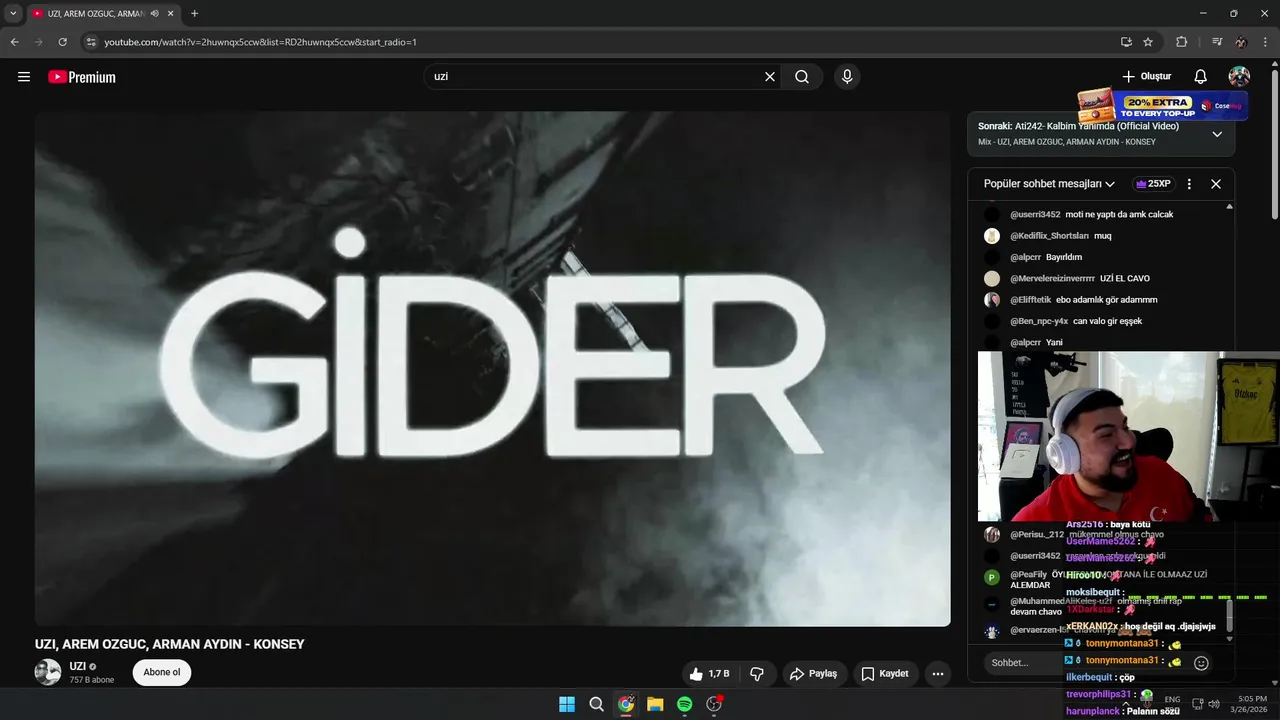1280x720 pixels.
Task: Open live chat options three dots
Action: pos(1189,184)
